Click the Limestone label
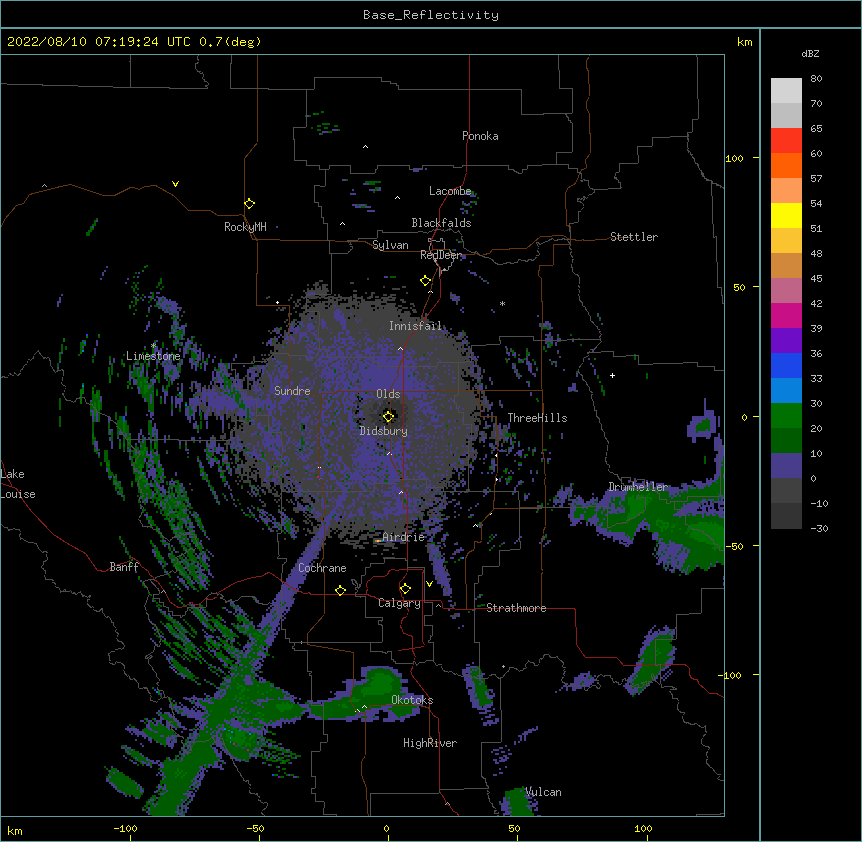 [153, 356]
